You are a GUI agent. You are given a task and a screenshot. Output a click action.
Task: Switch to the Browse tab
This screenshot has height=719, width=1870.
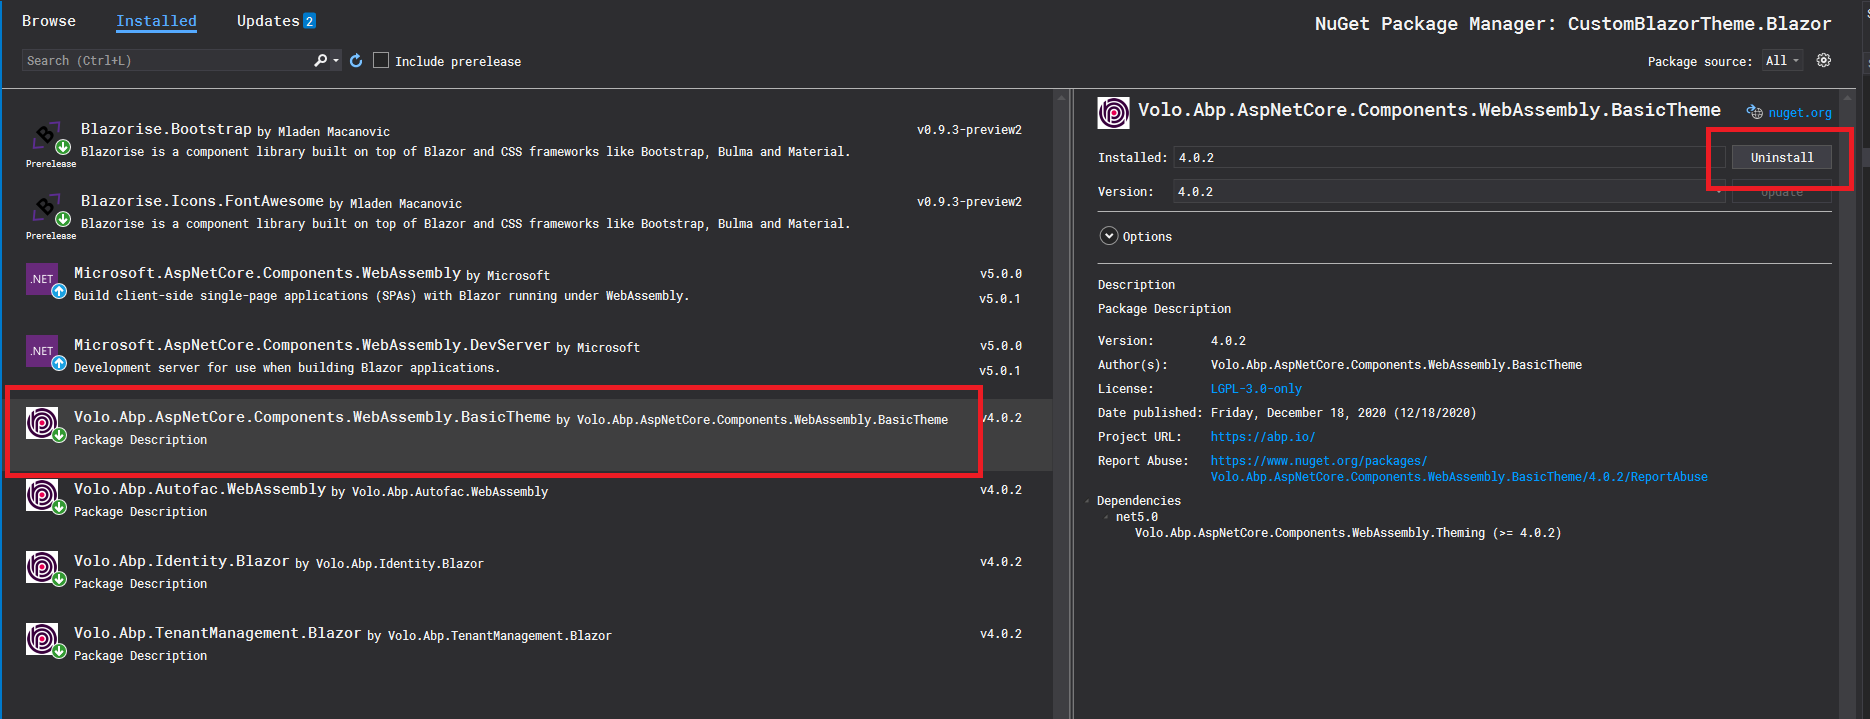coord(49,21)
